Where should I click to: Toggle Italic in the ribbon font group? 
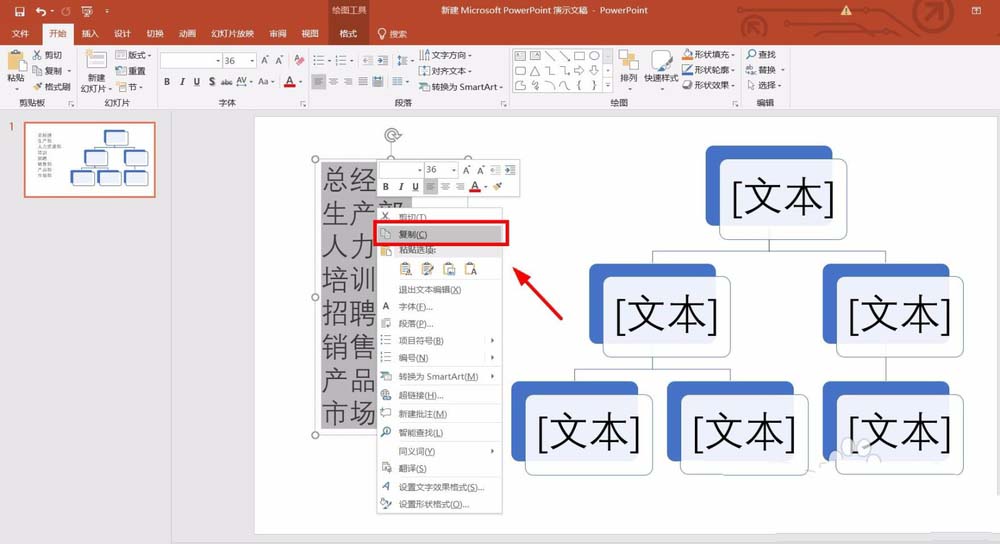coord(182,82)
